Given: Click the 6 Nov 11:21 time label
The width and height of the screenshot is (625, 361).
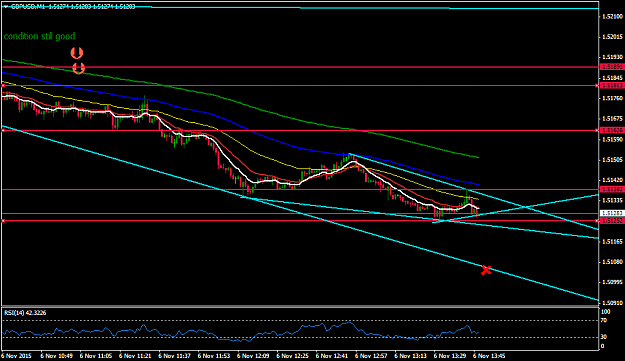Looking at the screenshot, I should (x=135, y=355).
